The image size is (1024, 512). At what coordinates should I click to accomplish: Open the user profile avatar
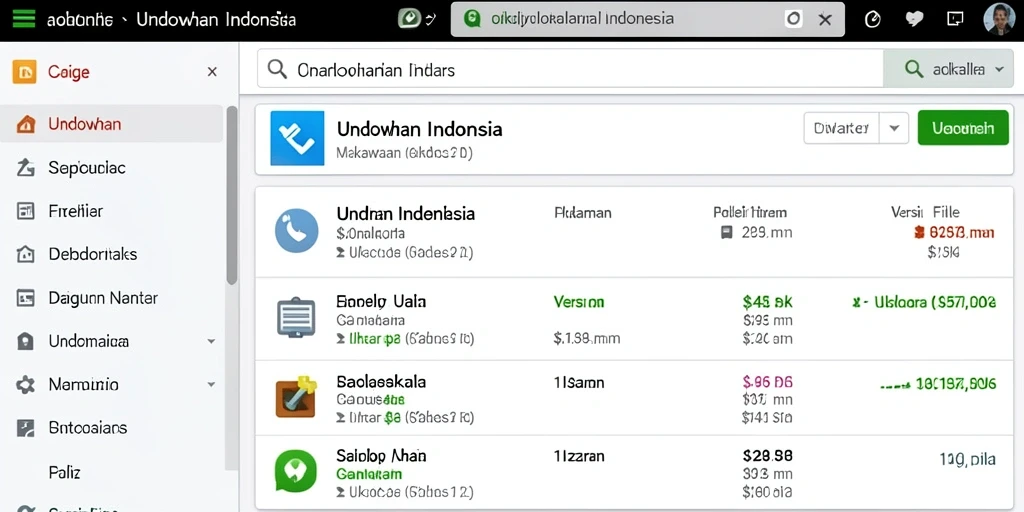point(999,19)
